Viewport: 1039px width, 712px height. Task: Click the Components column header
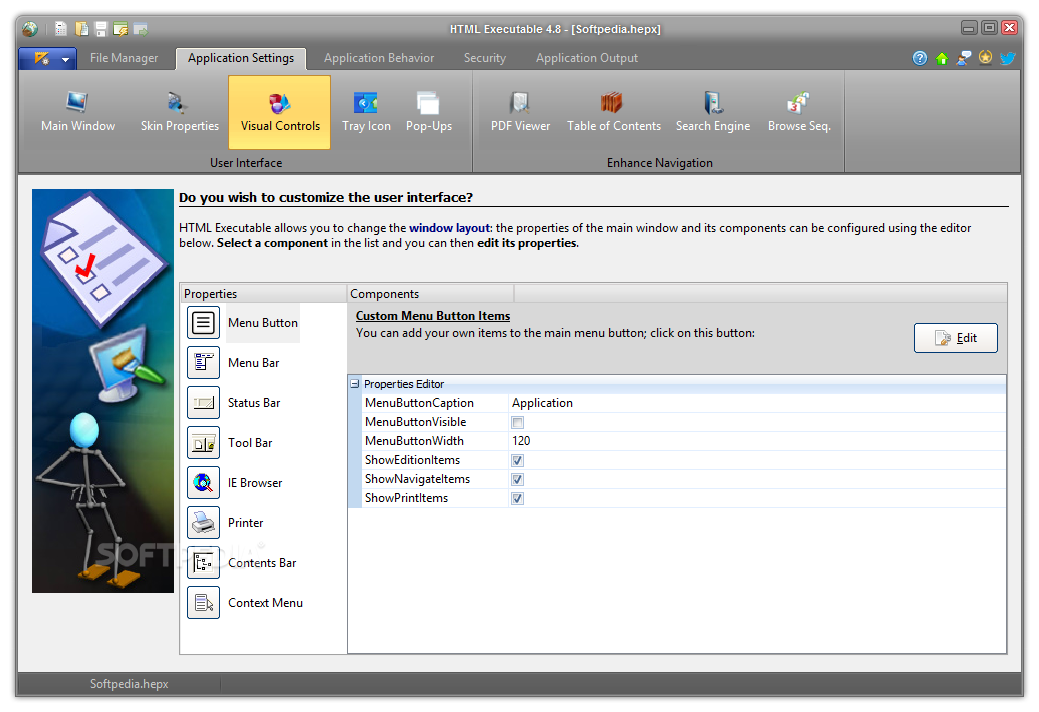pos(431,293)
